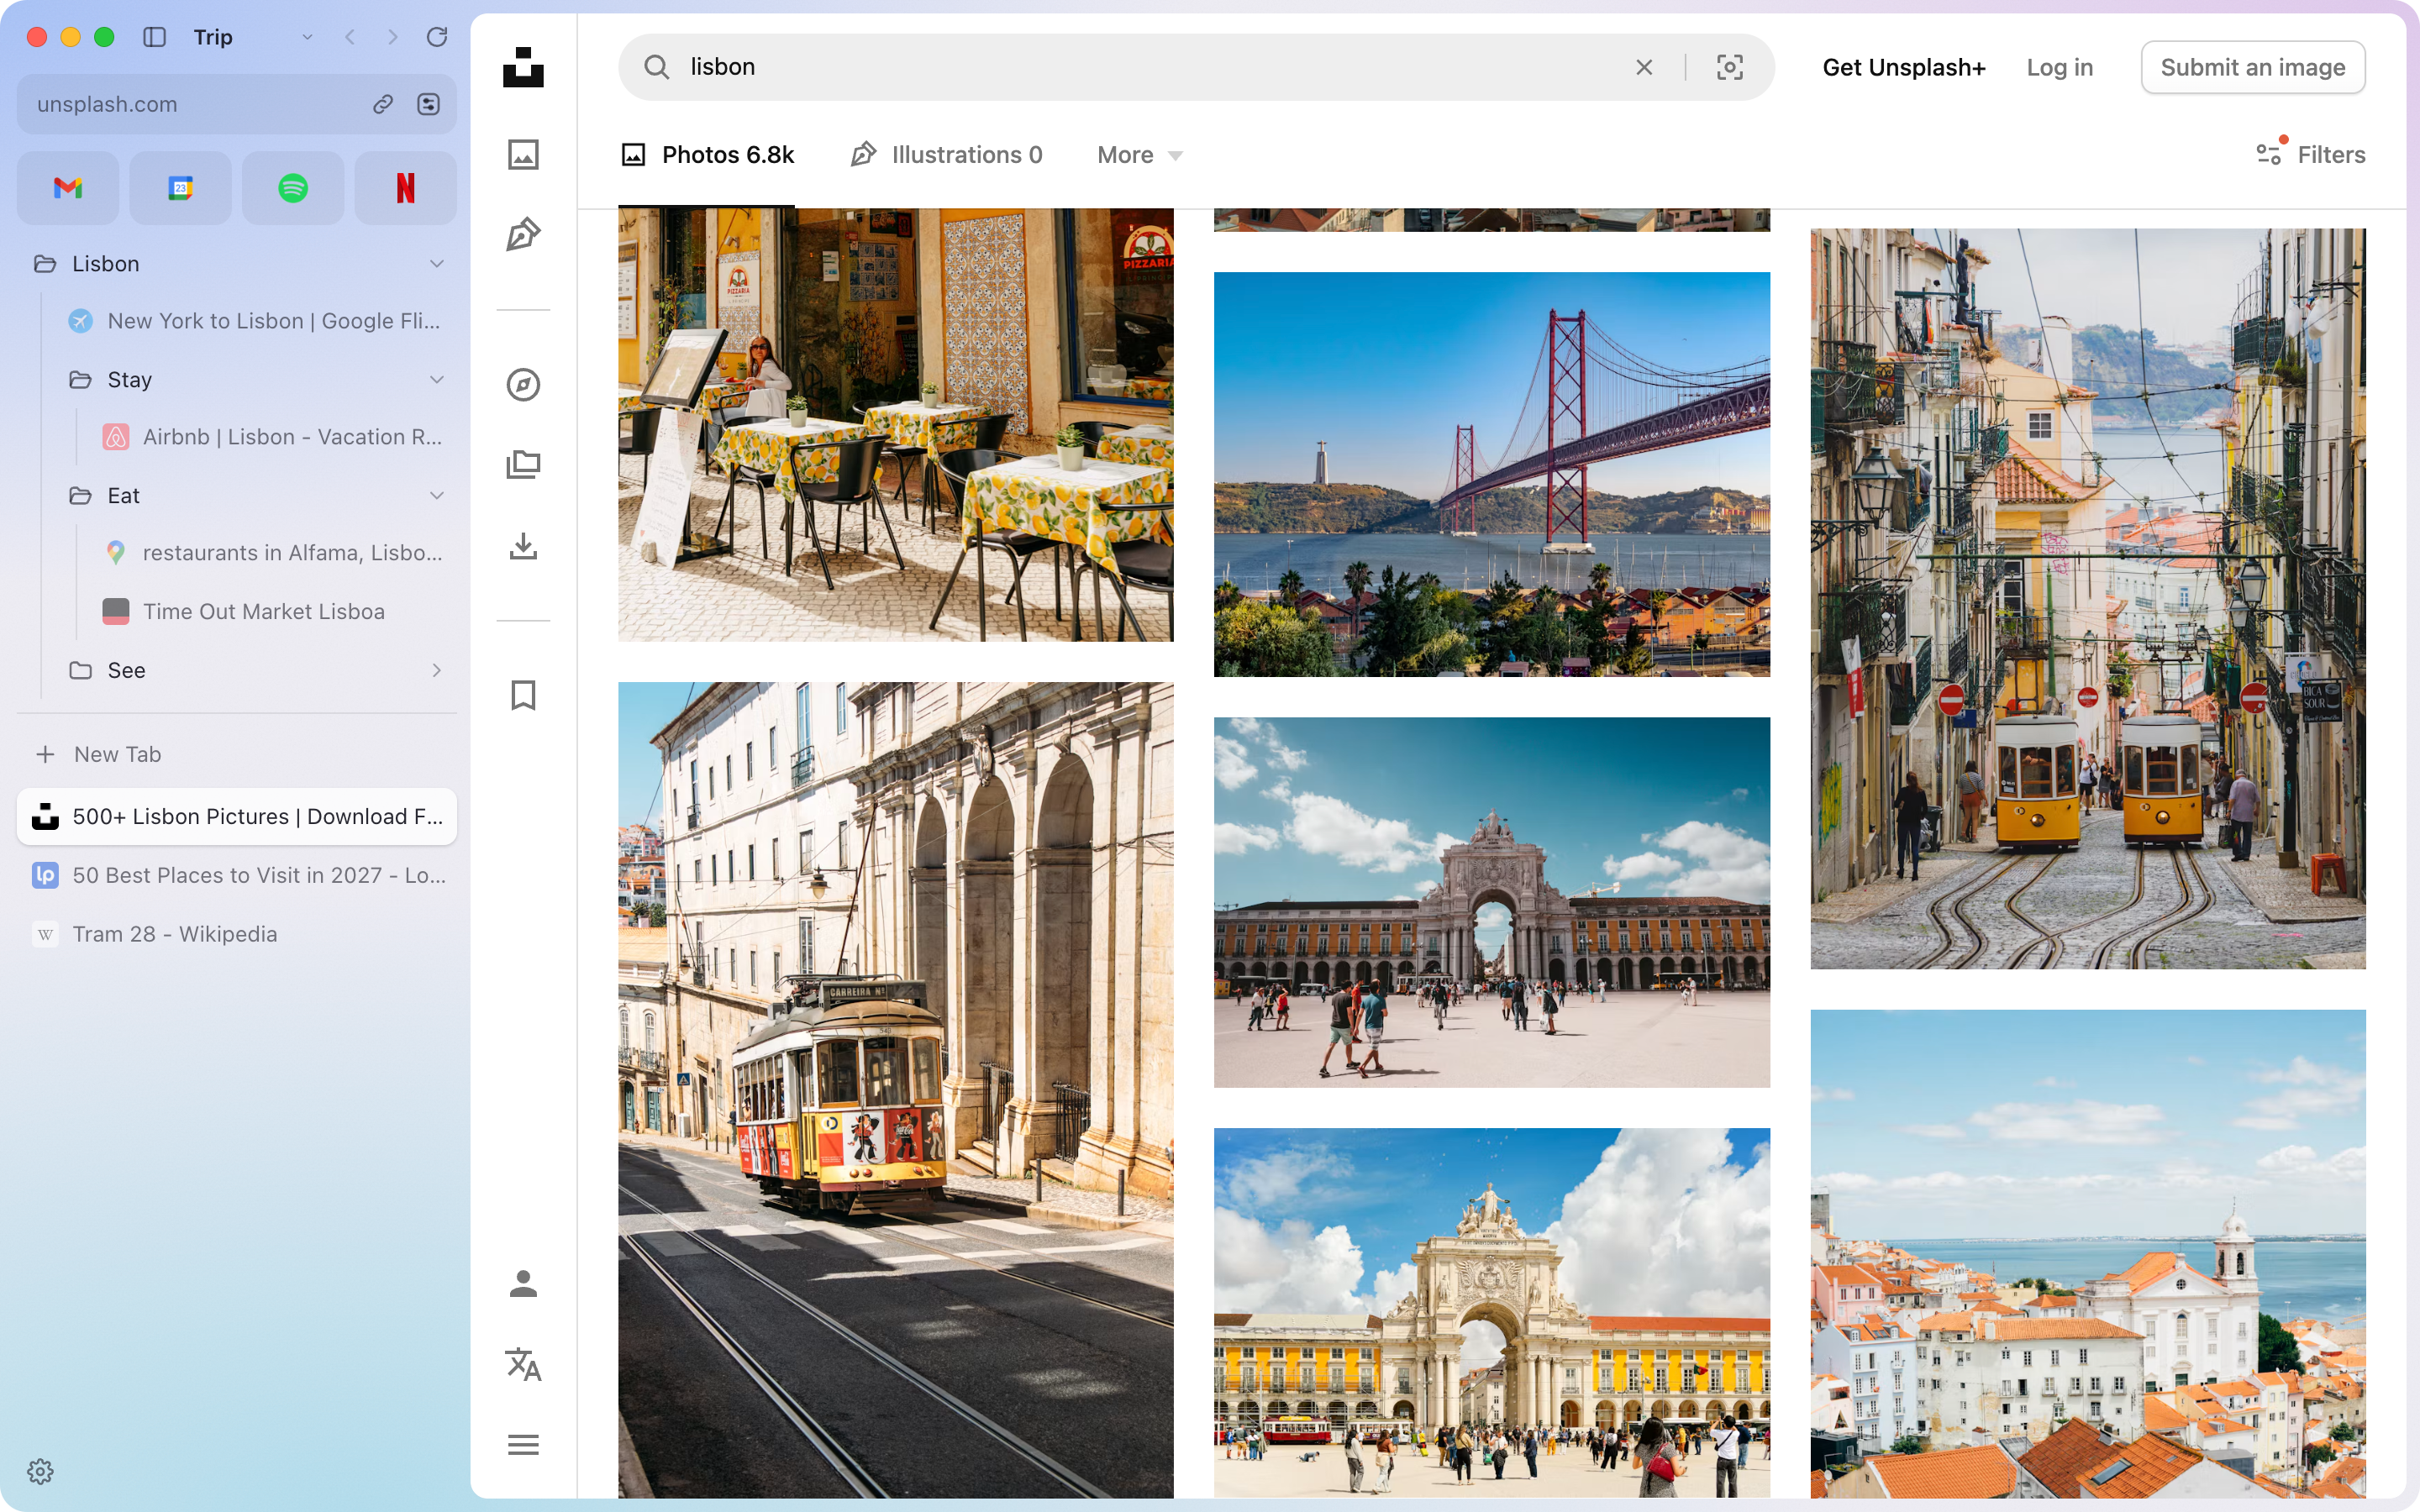Collapse the Lisbon folder
The width and height of the screenshot is (2420, 1512).
click(x=437, y=263)
